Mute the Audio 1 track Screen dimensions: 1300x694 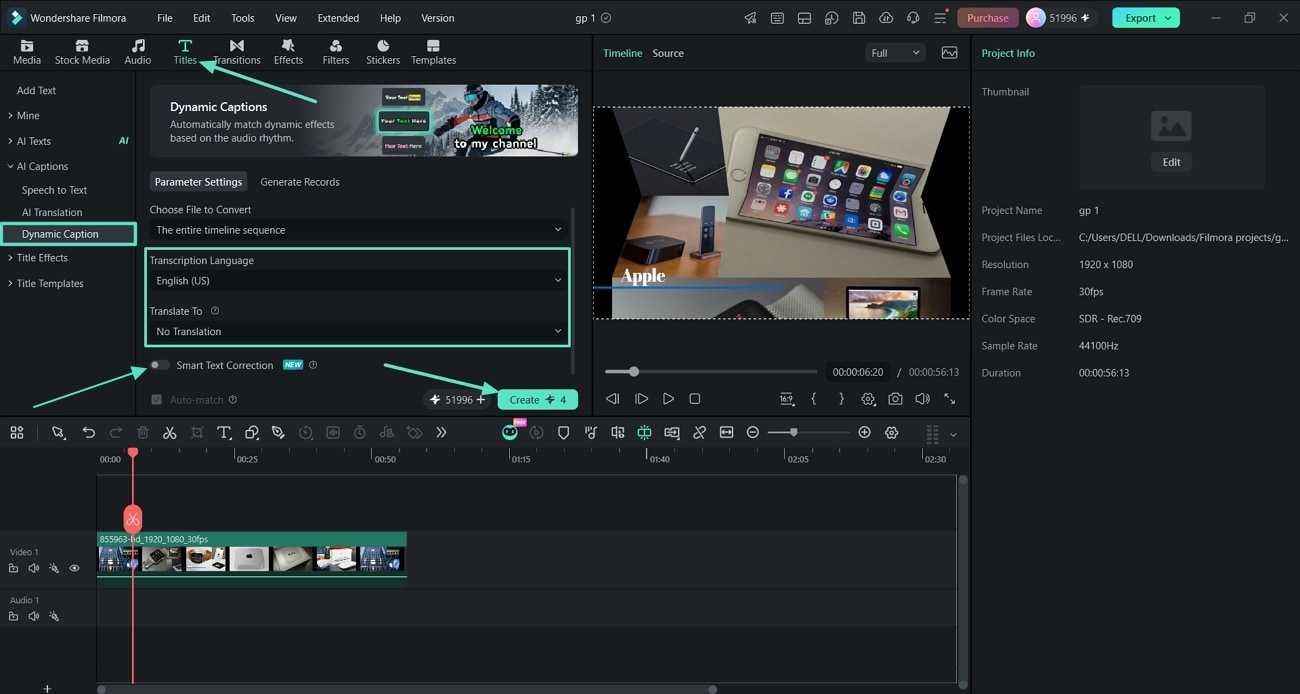pyautogui.click(x=33, y=616)
